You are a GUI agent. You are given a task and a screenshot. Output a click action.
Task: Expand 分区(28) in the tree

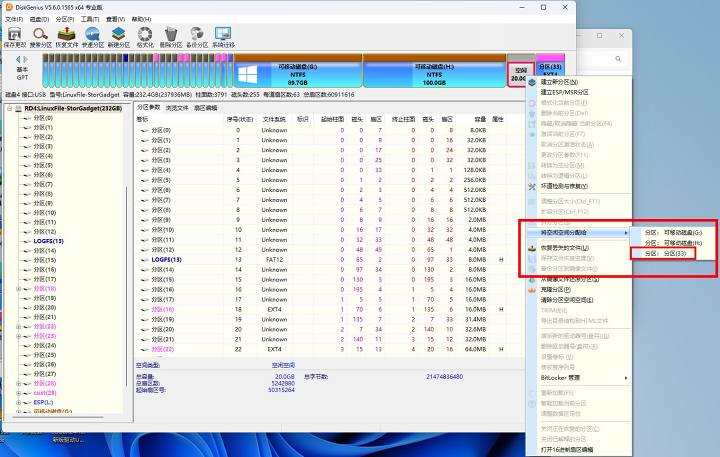coord(18,384)
